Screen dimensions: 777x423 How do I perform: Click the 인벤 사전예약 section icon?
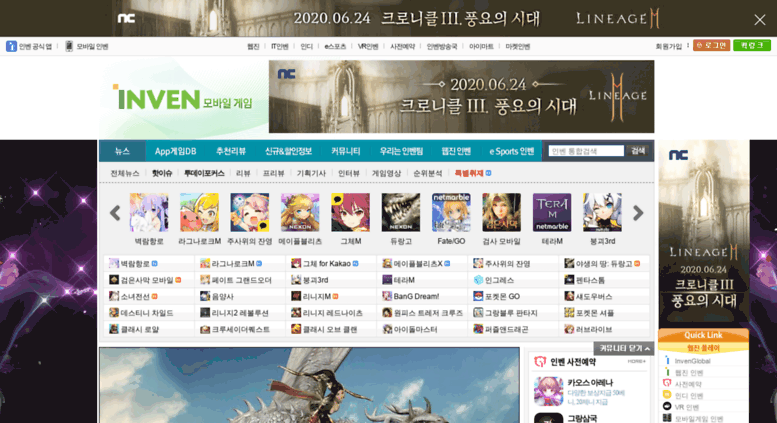[x=540, y=362]
